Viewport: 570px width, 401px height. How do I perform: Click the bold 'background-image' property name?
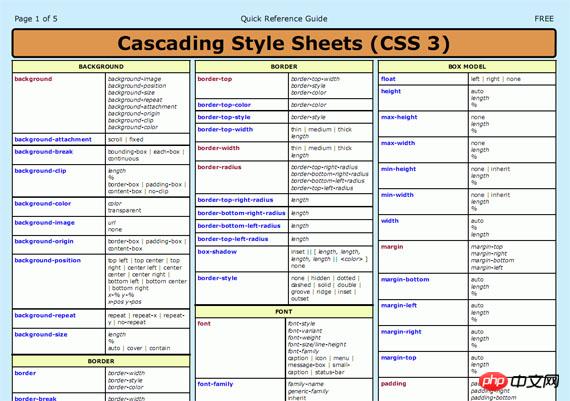pyautogui.click(x=44, y=222)
